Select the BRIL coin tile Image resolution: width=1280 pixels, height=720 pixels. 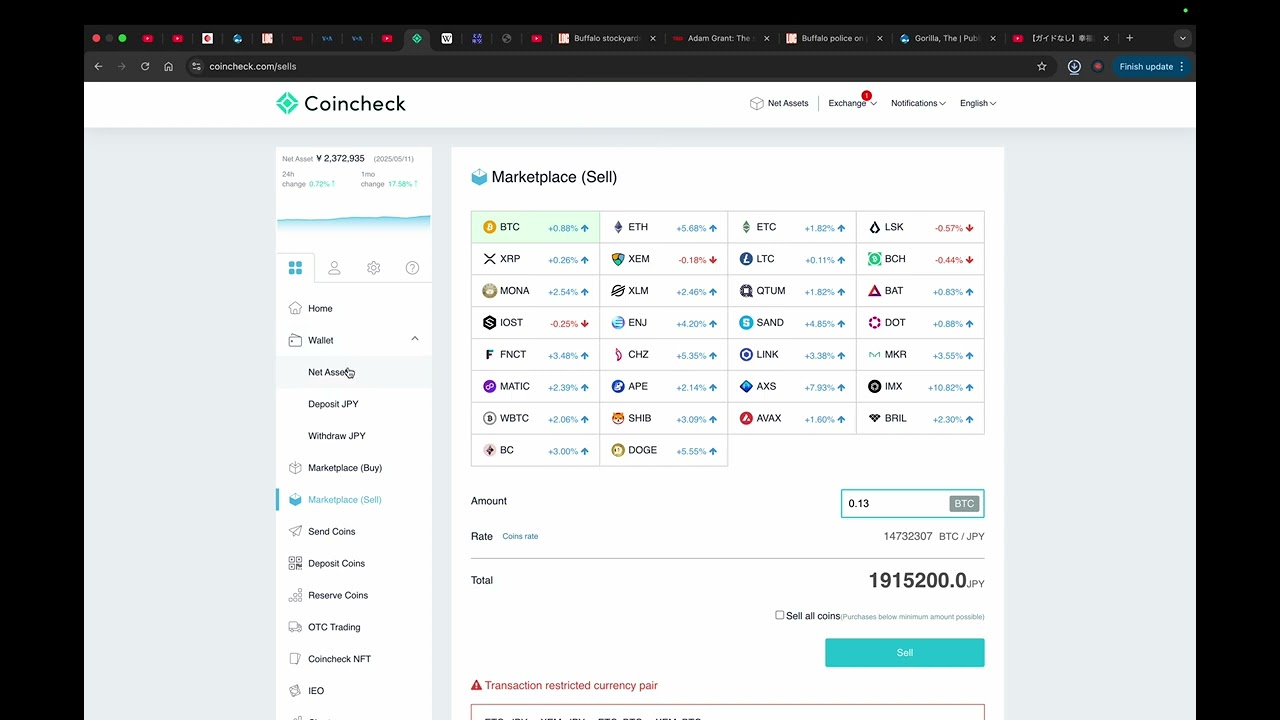(920, 419)
